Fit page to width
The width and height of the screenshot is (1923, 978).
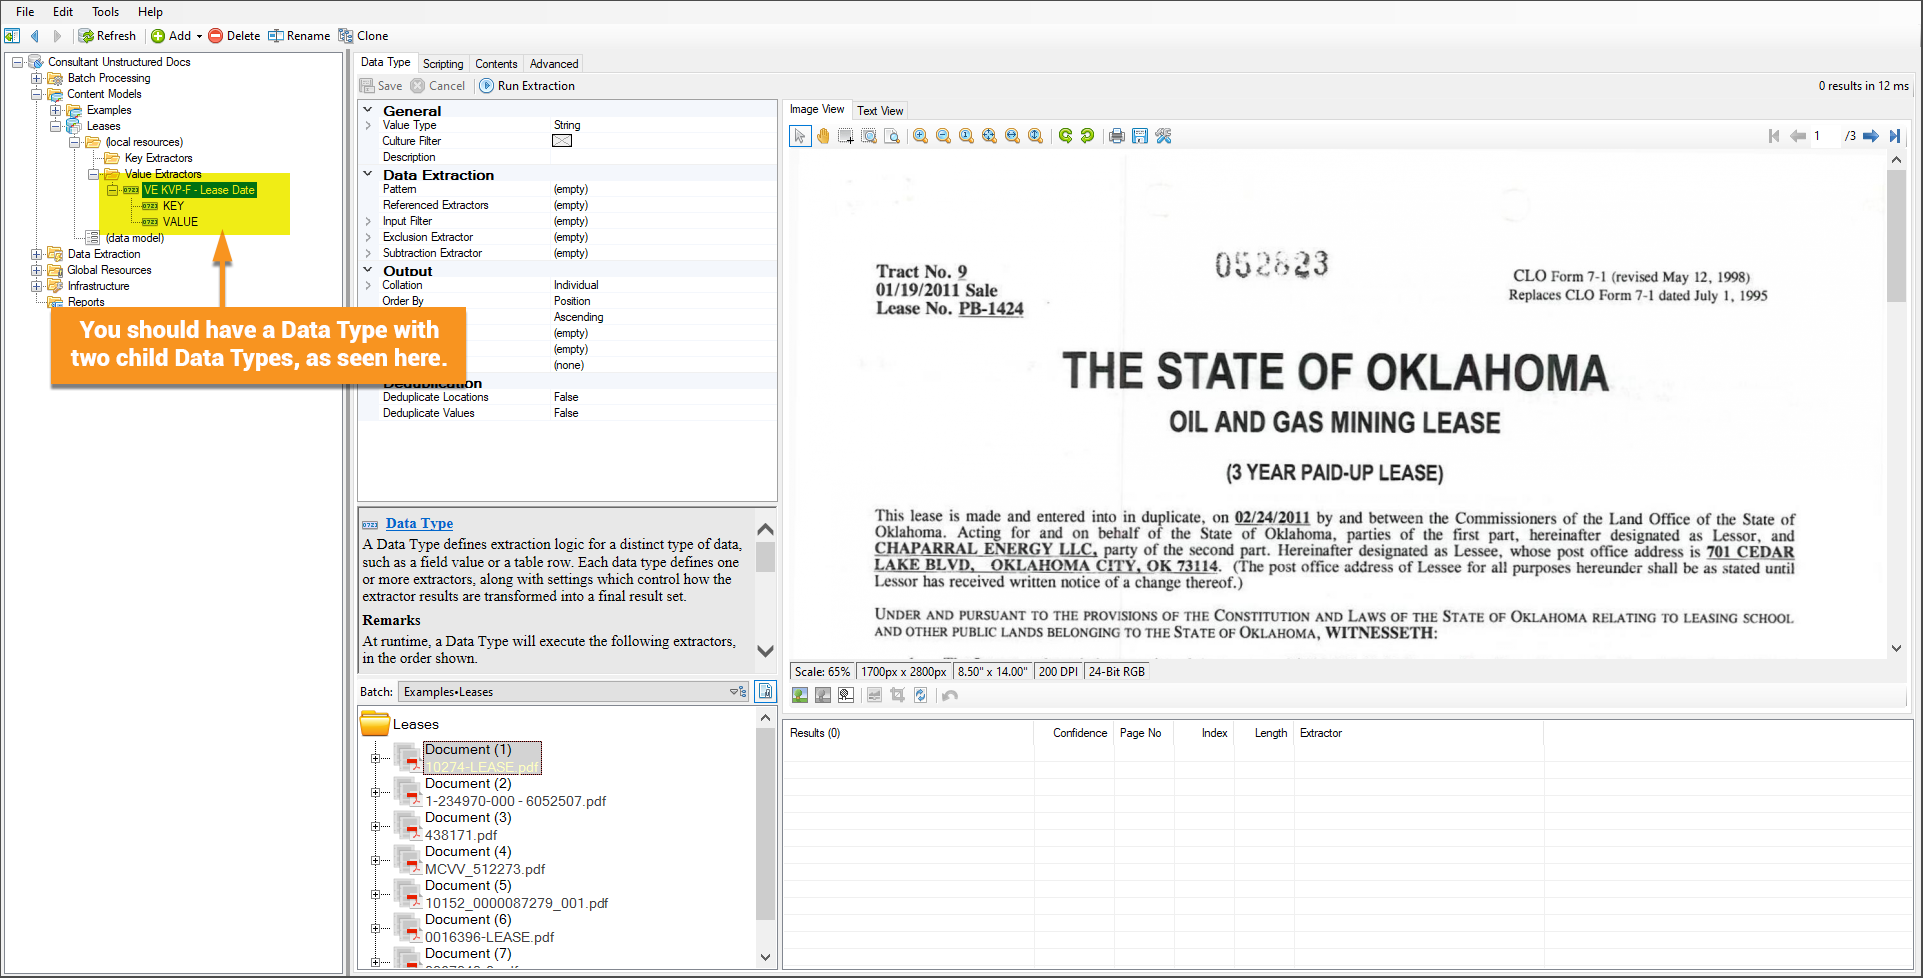1012,136
